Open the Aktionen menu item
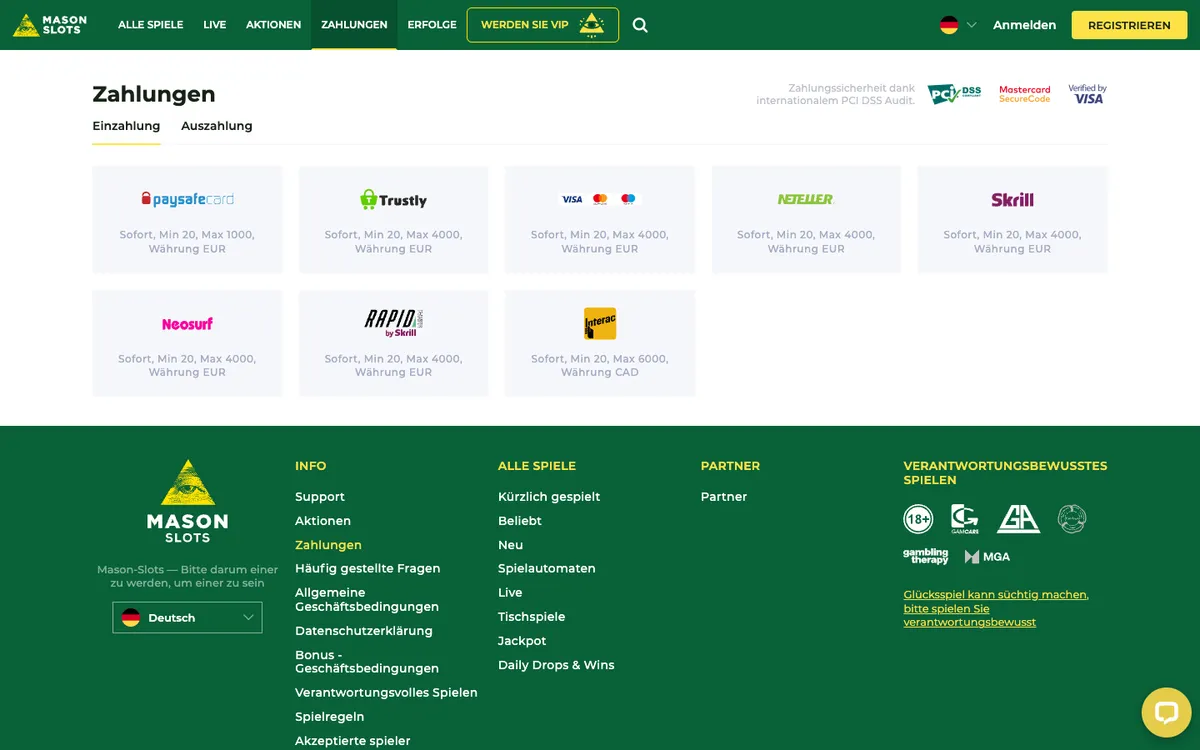The image size is (1200, 750). (x=273, y=25)
